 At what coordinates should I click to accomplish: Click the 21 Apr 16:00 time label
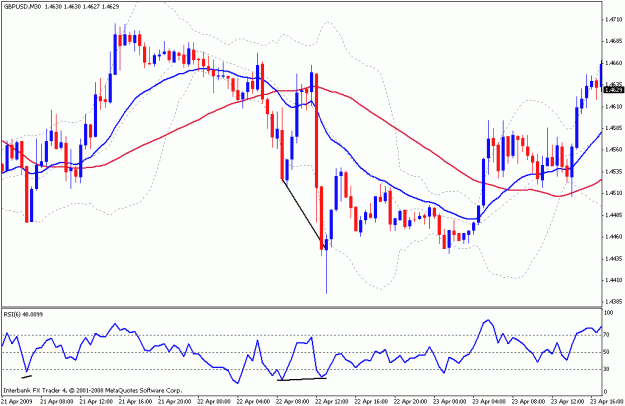(134, 401)
